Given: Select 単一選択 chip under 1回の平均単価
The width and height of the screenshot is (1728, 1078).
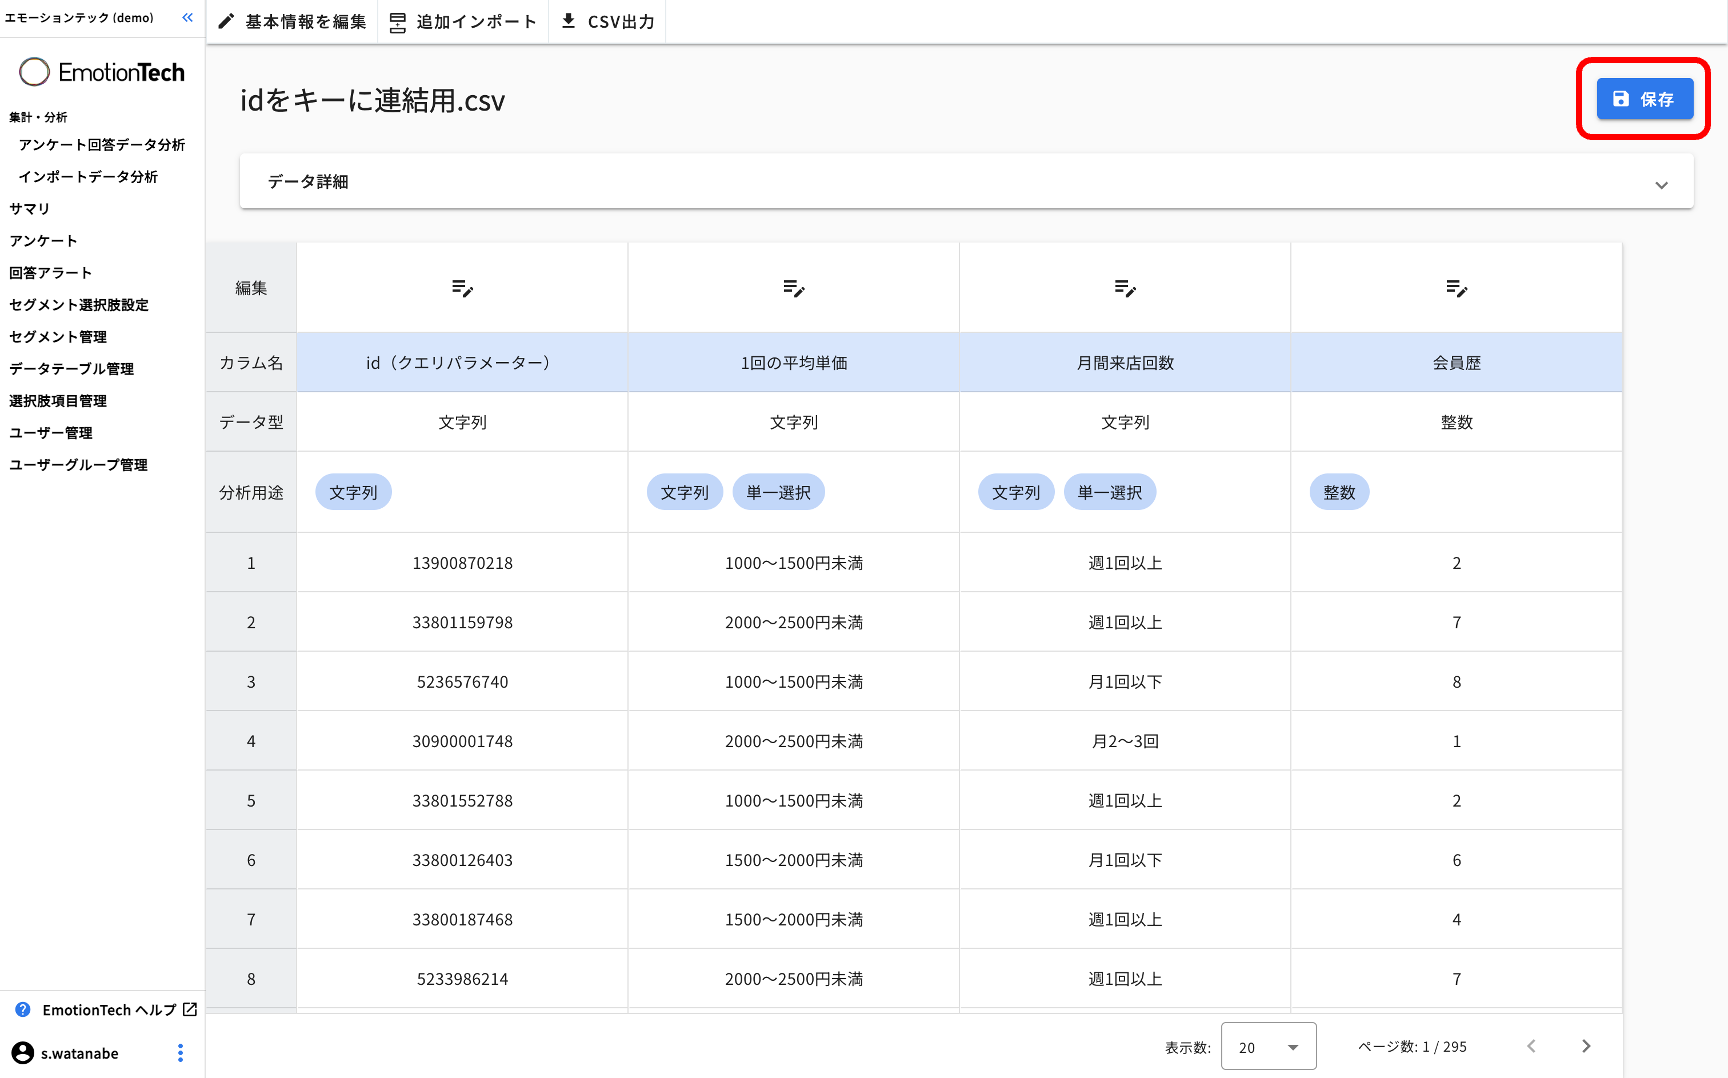Looking at the screenshot, I should [x=778, y=493].
